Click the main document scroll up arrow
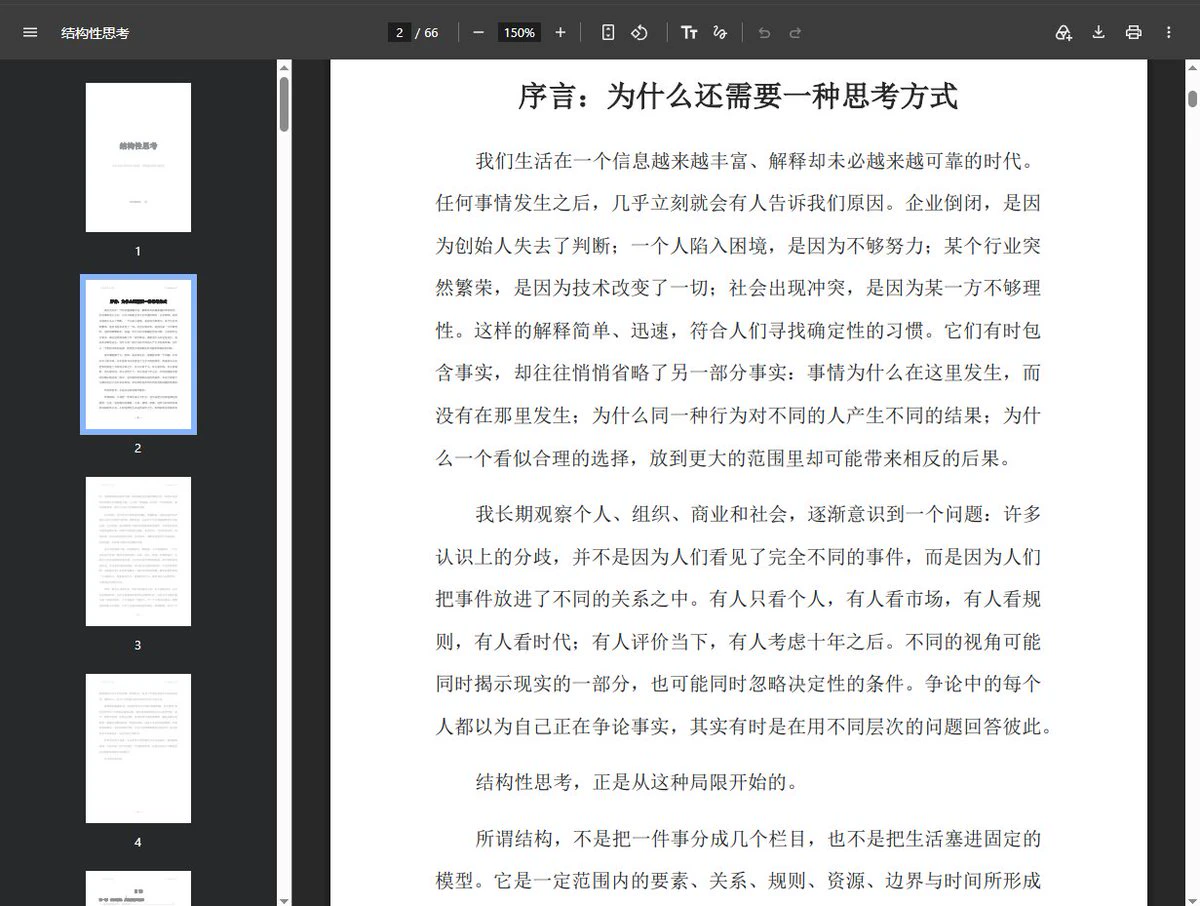 1192,68
